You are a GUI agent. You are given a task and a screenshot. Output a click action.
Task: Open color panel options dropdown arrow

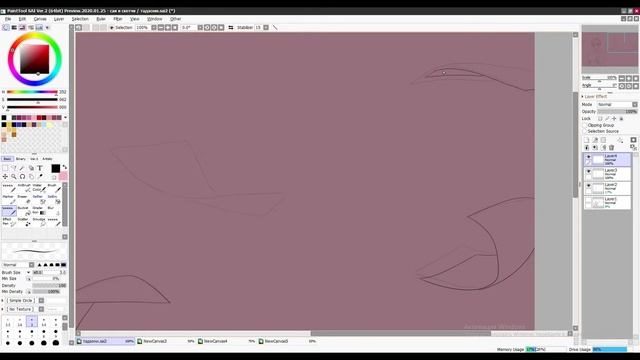click(x=47, y=27)
